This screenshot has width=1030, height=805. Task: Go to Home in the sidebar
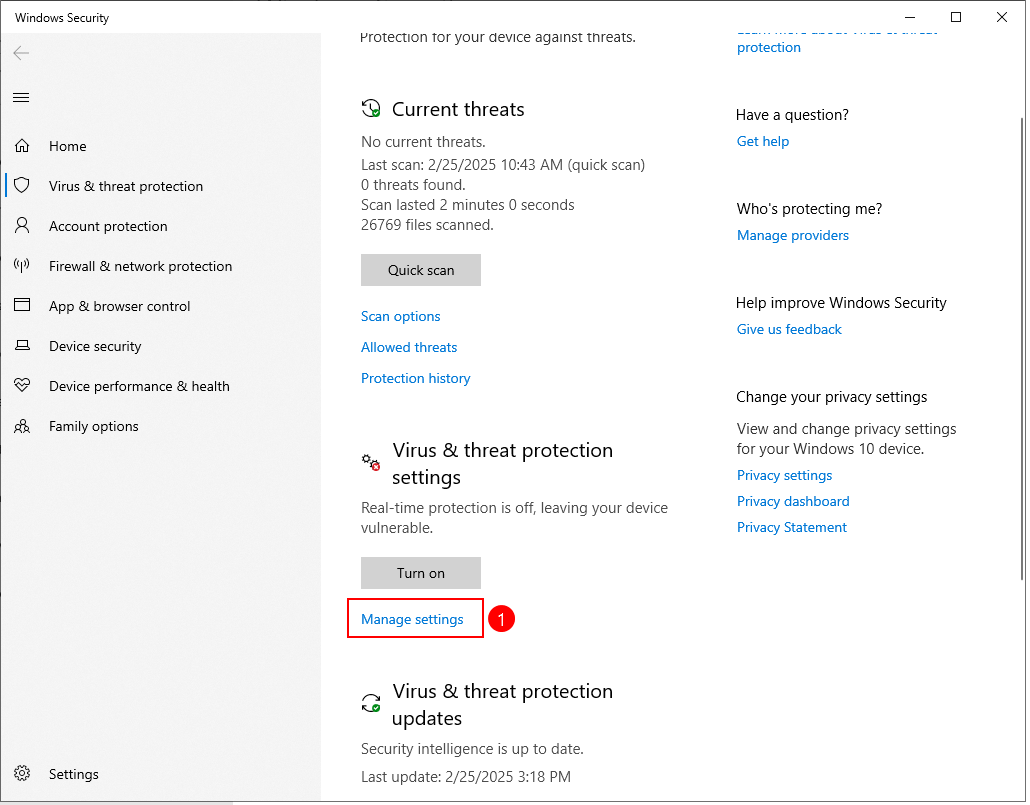click(x=68, y=147)
